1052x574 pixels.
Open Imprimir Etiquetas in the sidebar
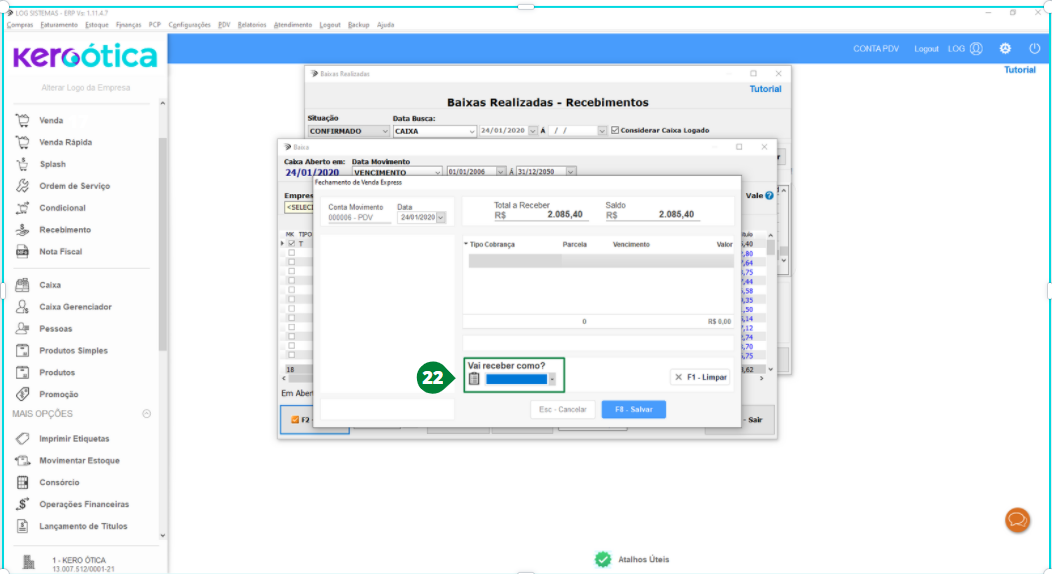point(74,439)
